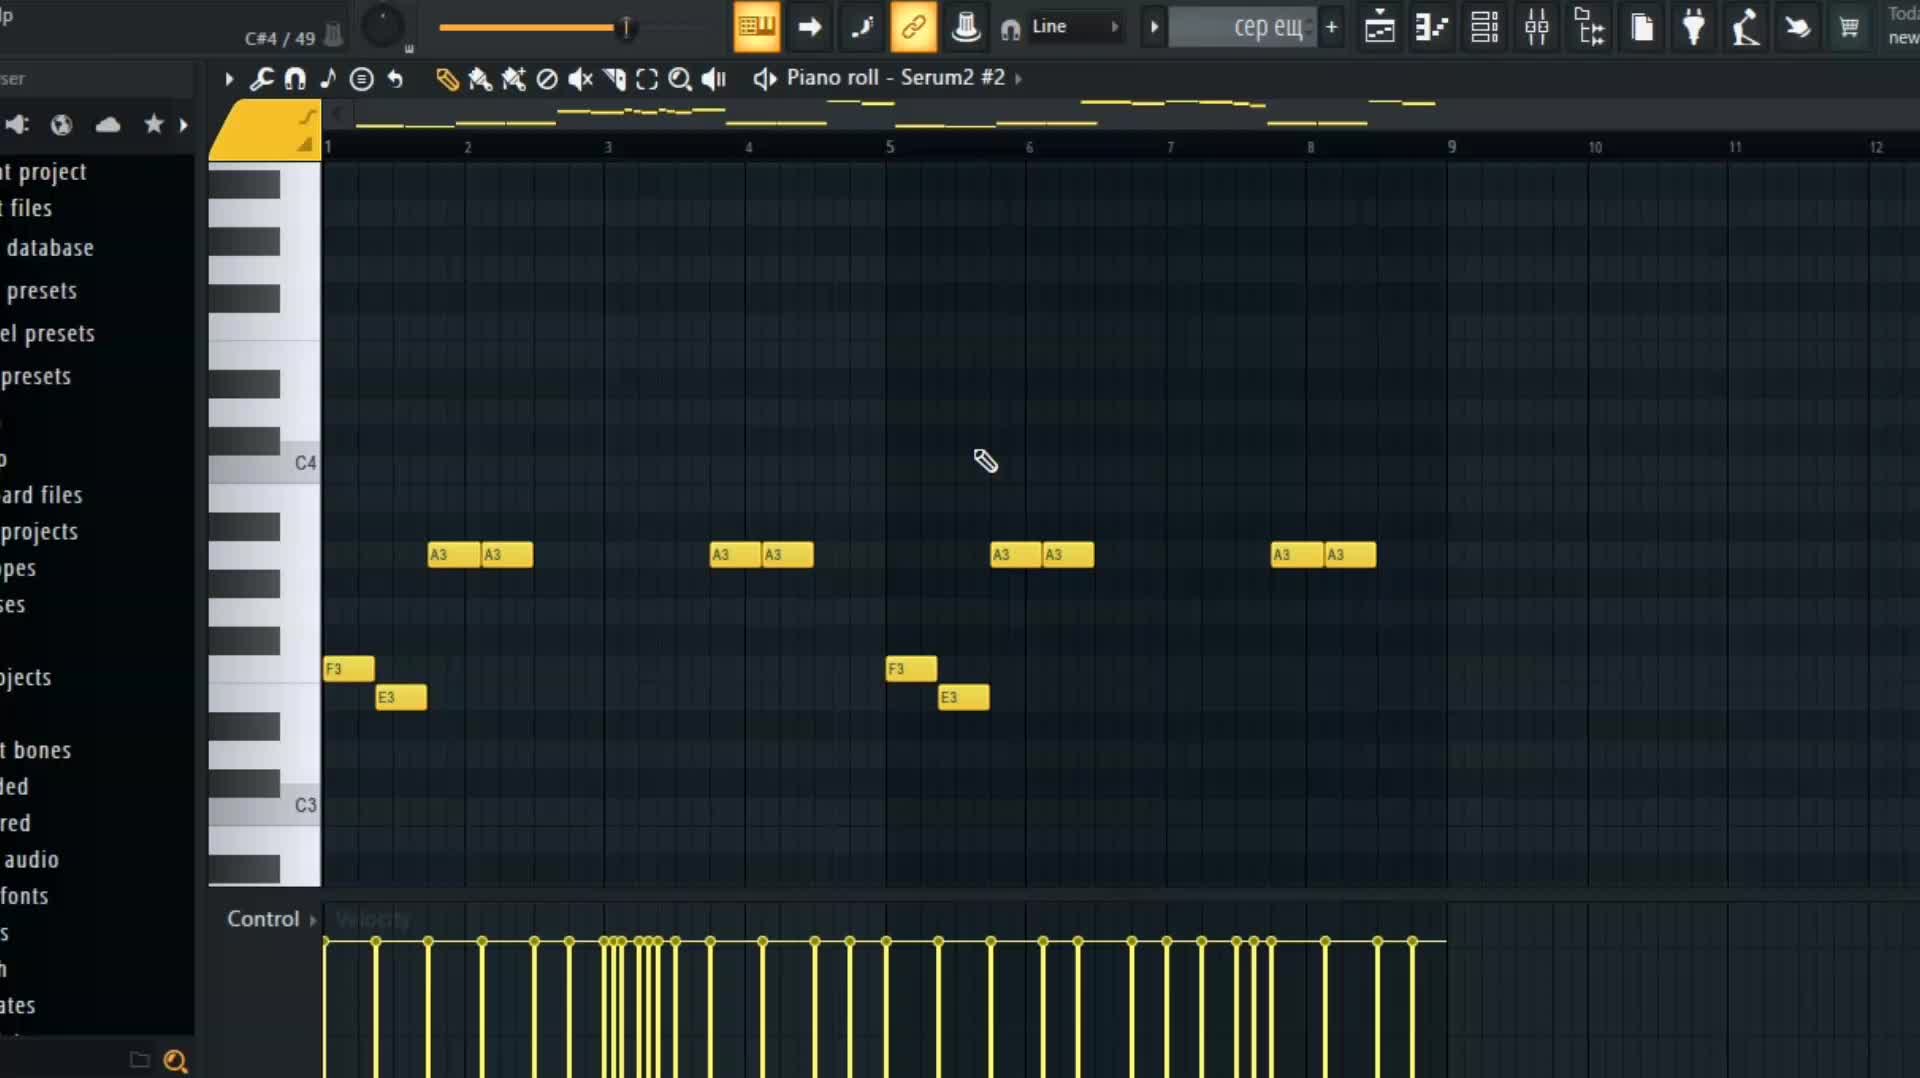Open the plugin picker plug icon
Viewport: 1920px width, 1078px height.
(1694, 27)
